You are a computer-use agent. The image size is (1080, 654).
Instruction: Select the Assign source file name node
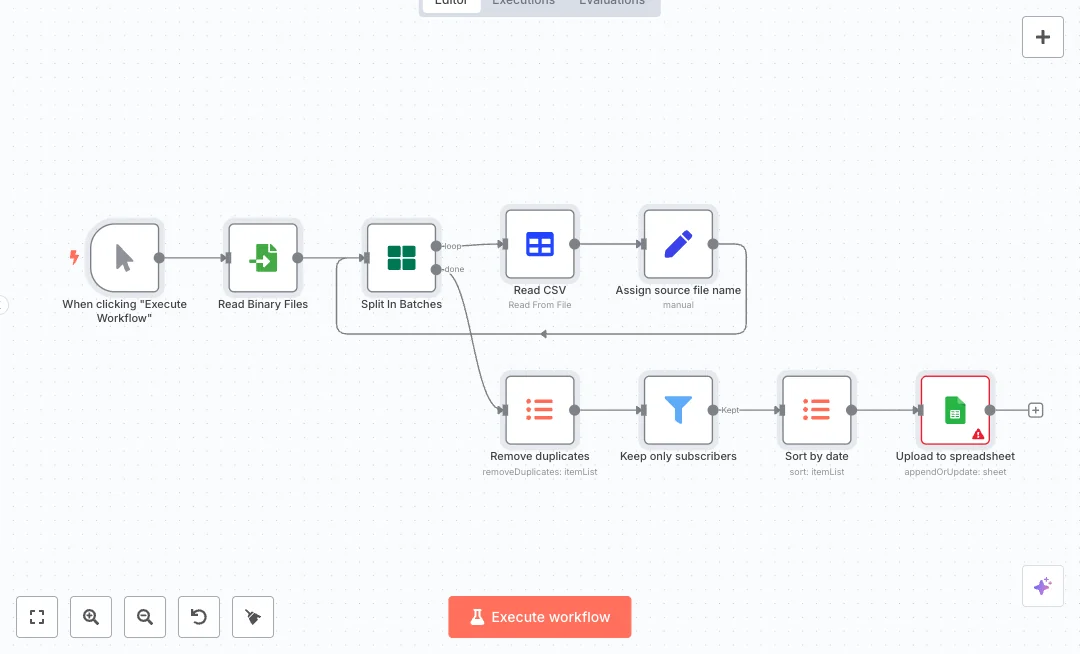[678, 244]
